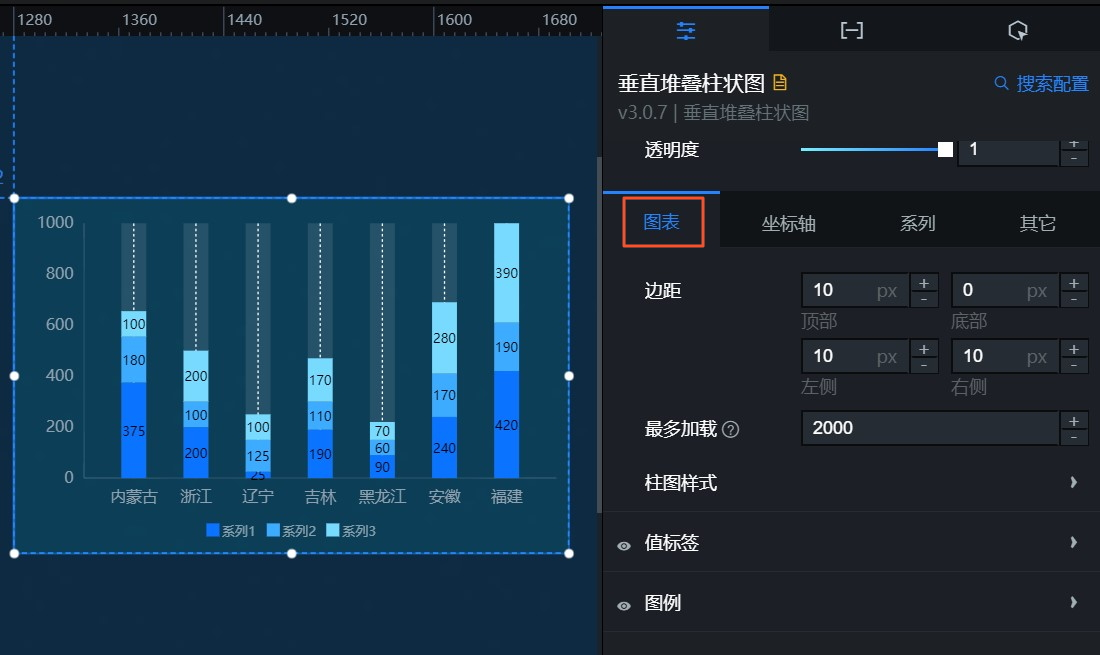
Task: Open the configuration panel via the sliders icon
Action: (x=686, y=30)
